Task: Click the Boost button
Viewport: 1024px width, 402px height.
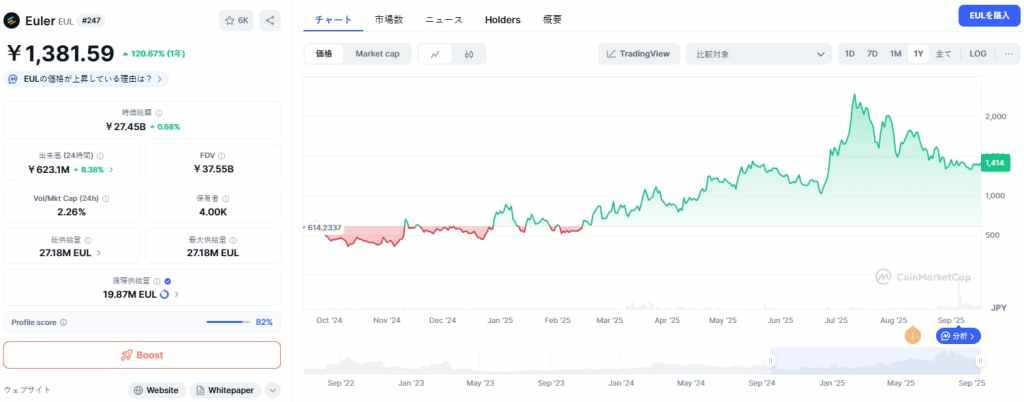Action: [x=142, y=355]
